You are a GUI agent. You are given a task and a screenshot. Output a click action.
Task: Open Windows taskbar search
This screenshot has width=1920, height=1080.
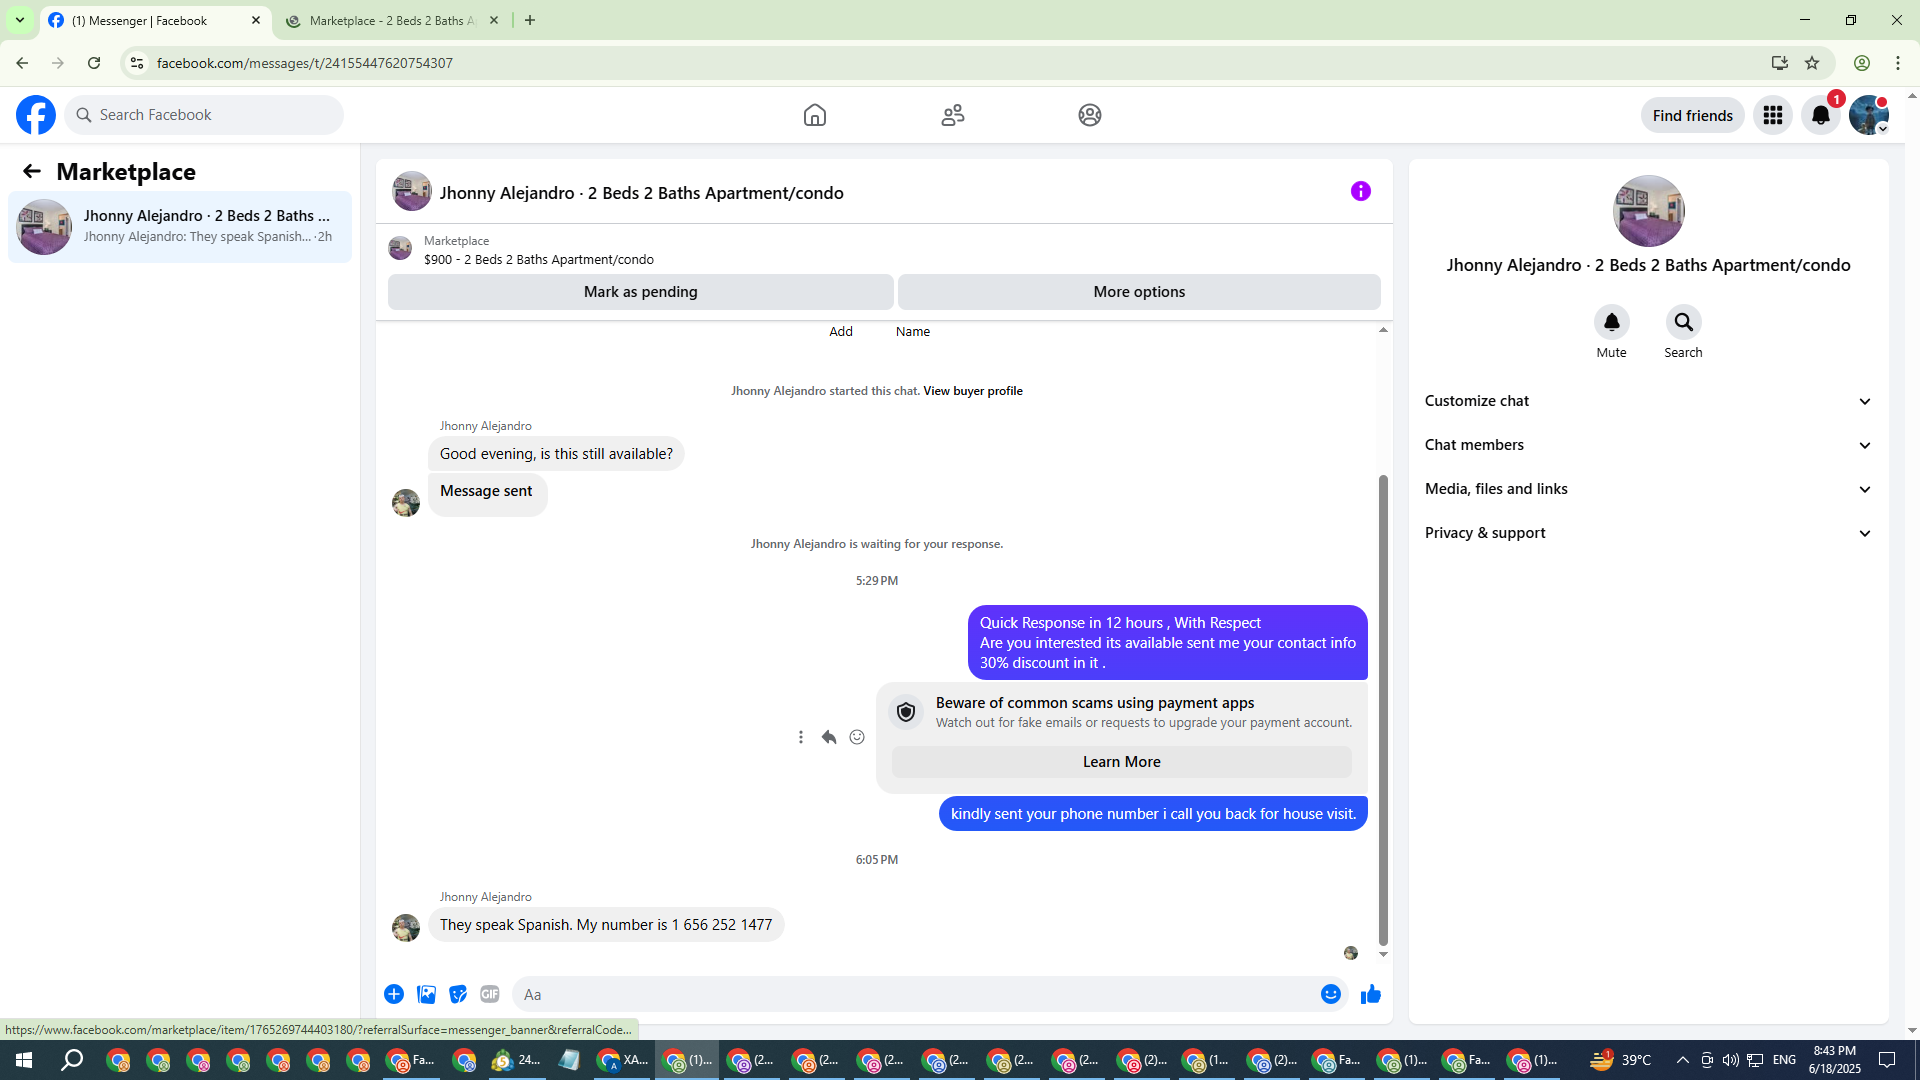(x=72, y=1060)
